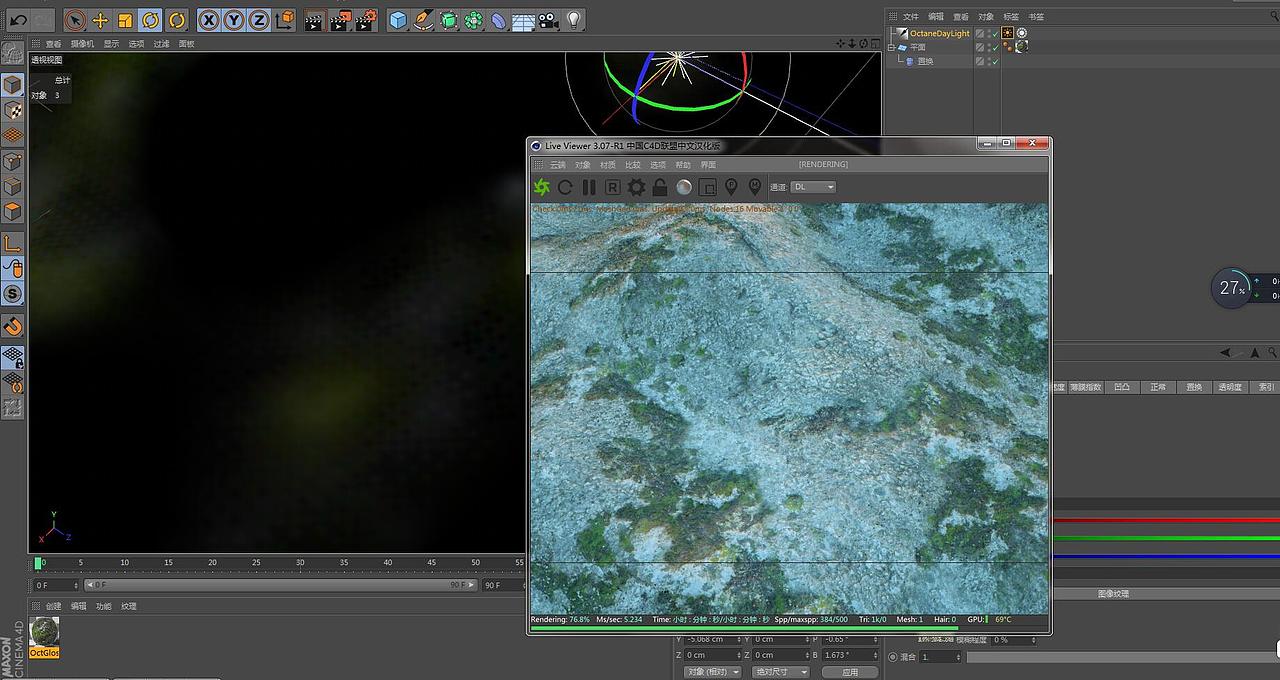This screenshot has height=680, width=1280.
Task: Pause rendering in Live Viewer
Action: (x=589, y=187)
